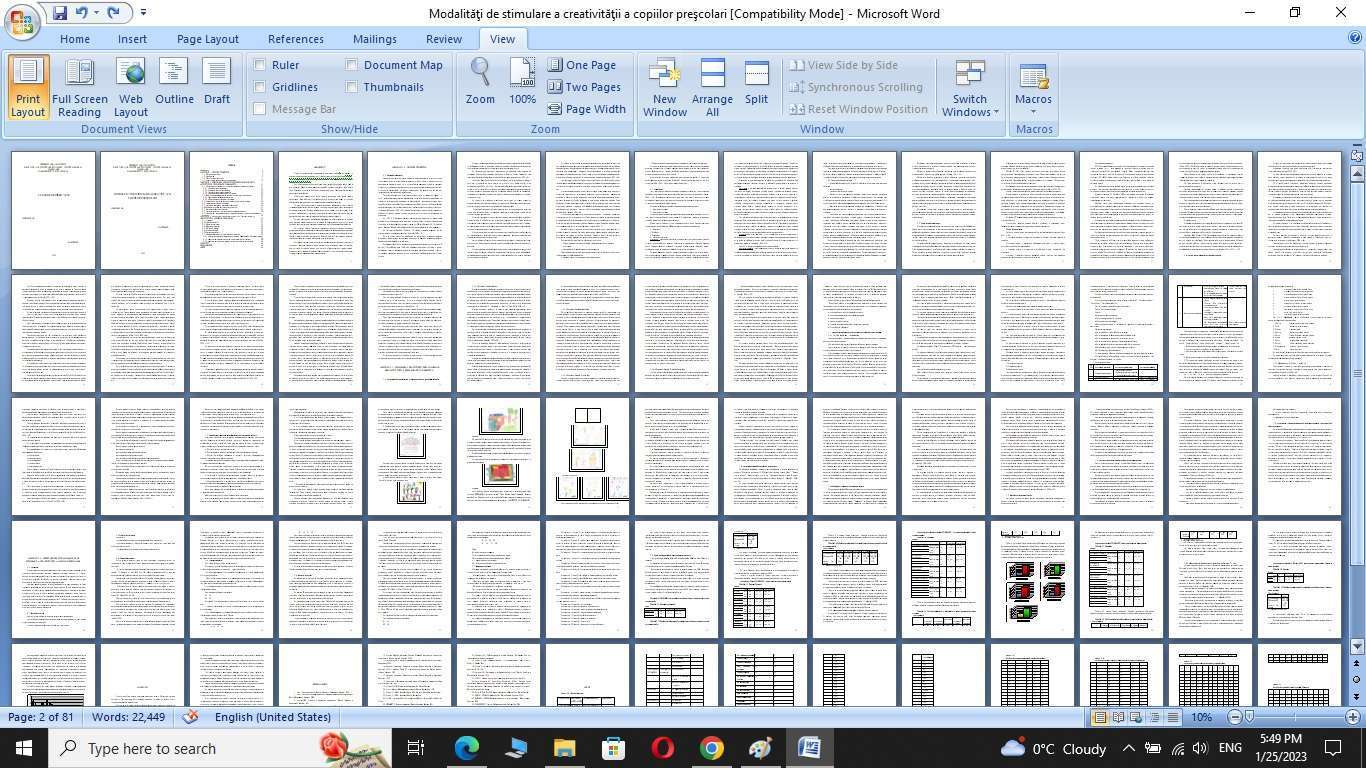Enable the Ruler checkbox
The height and width of the screenshot is (768, 1366).
260,65
